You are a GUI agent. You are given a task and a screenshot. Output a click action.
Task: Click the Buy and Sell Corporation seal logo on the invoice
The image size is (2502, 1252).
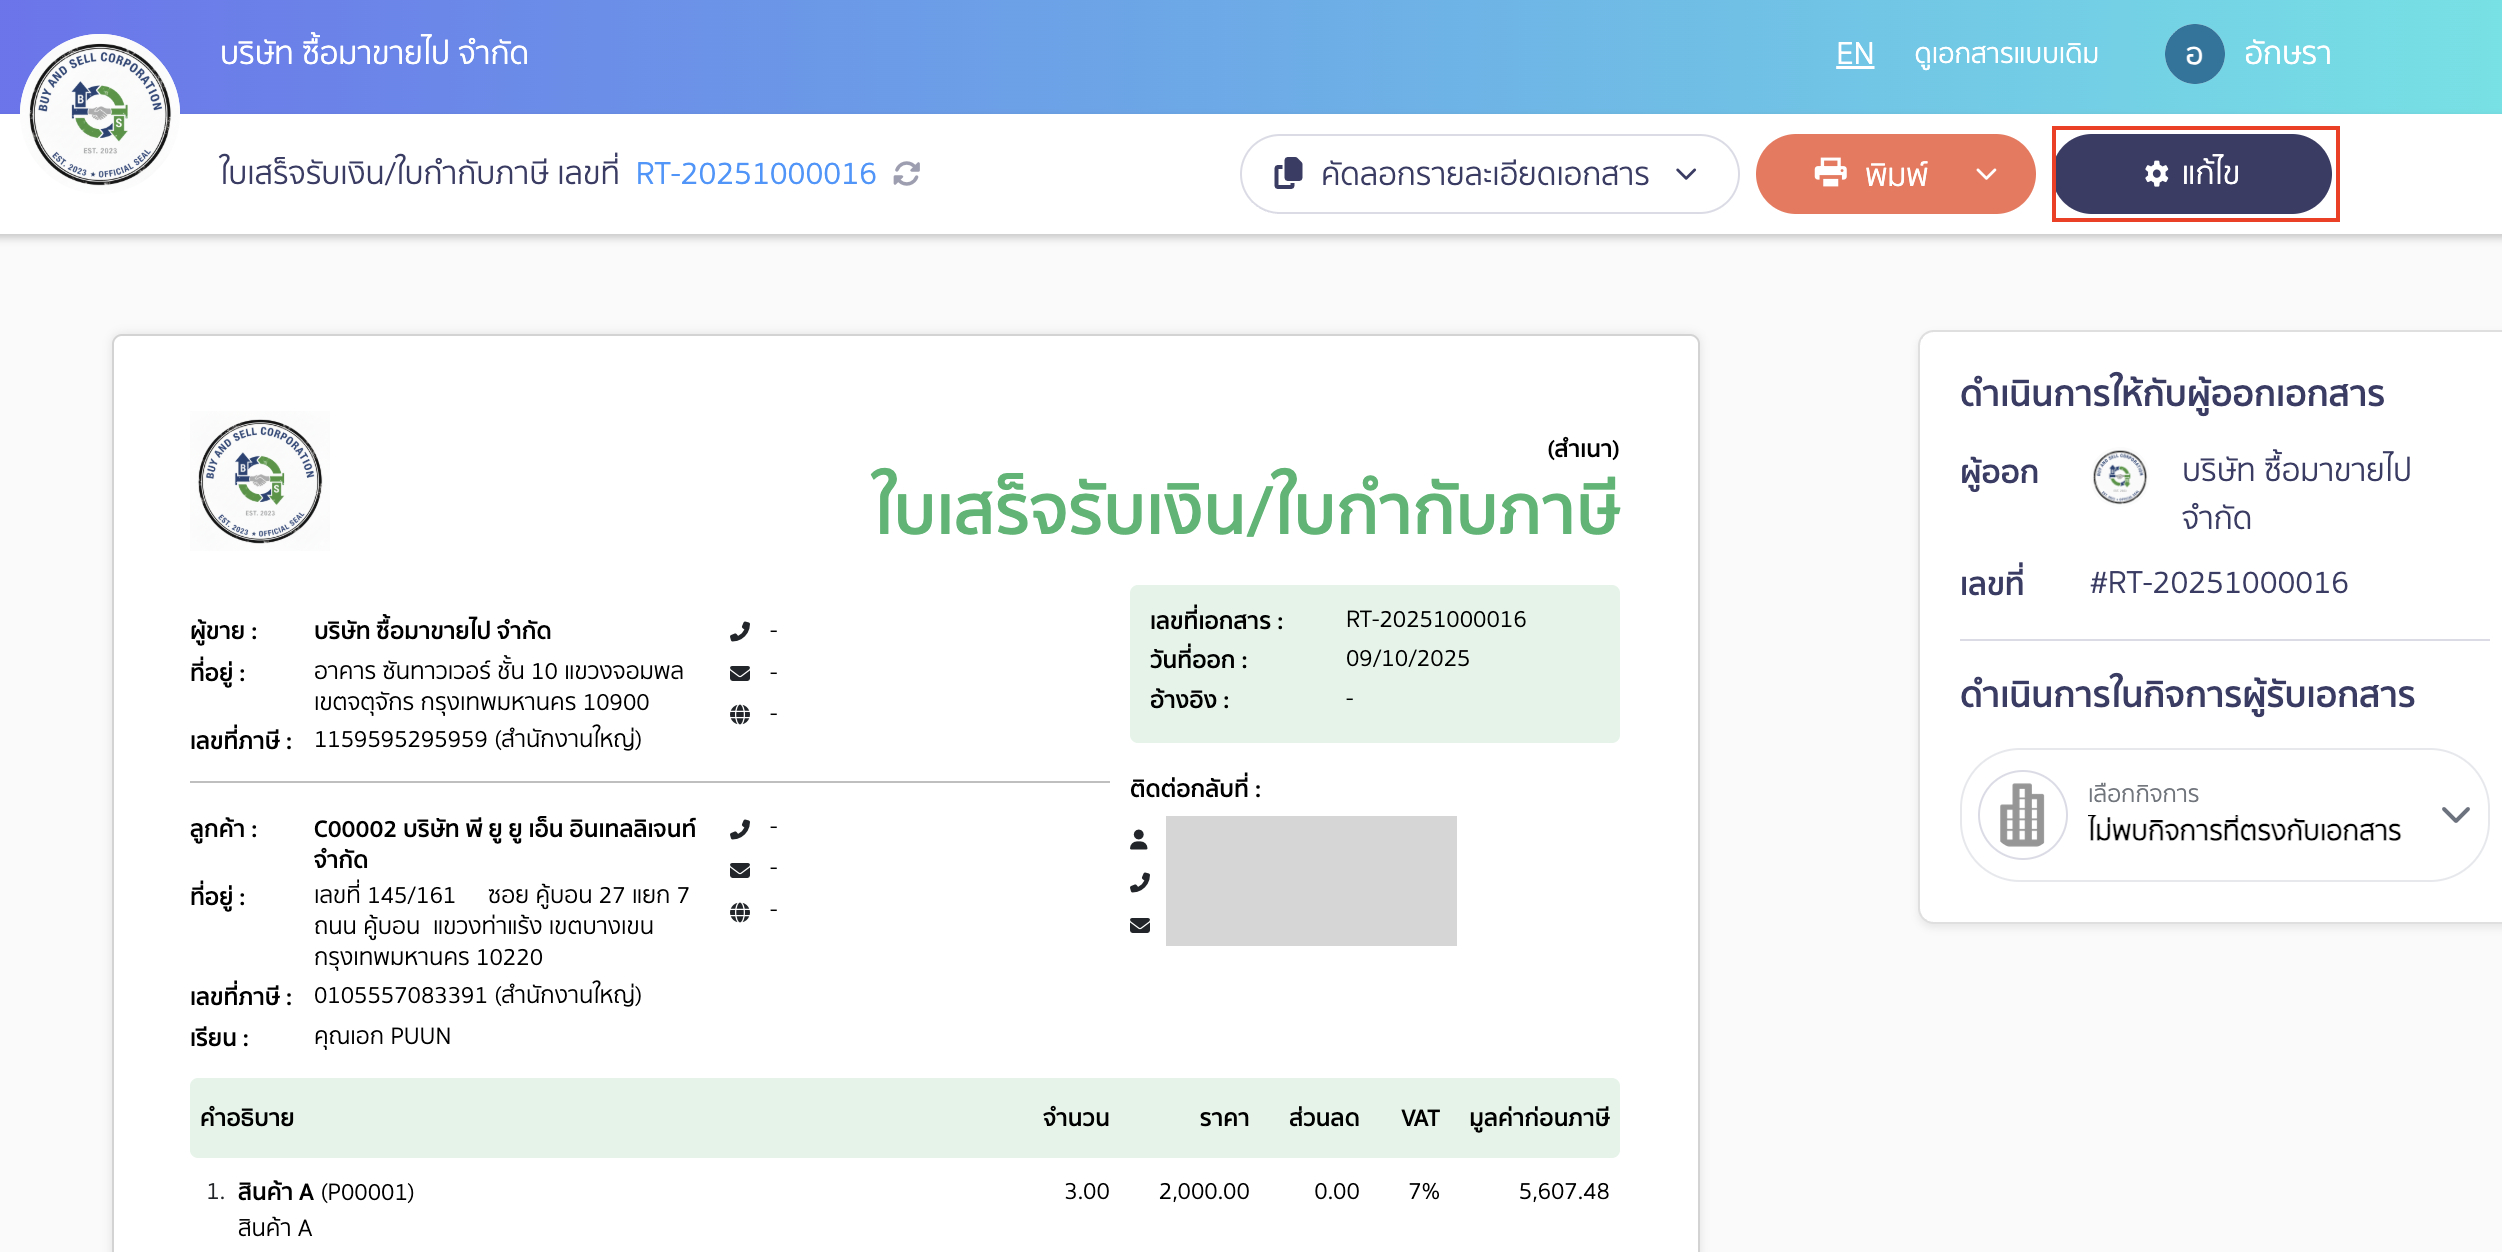coord(260,481)
